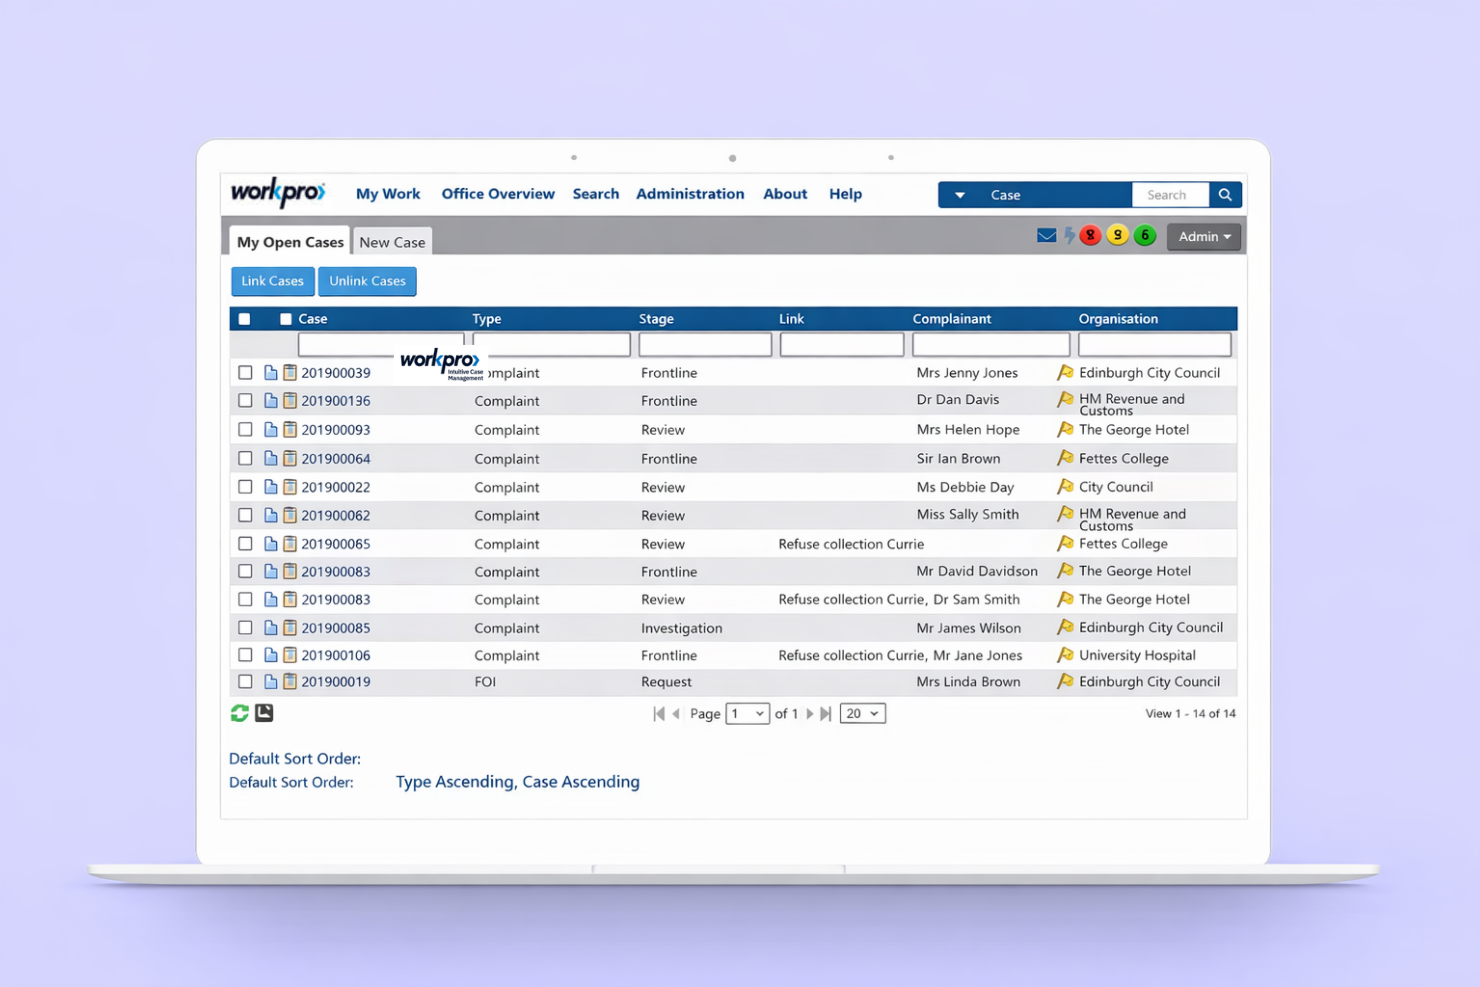
Task: Open the yellow due-soon cases indicator
Action: [1117, 235]
